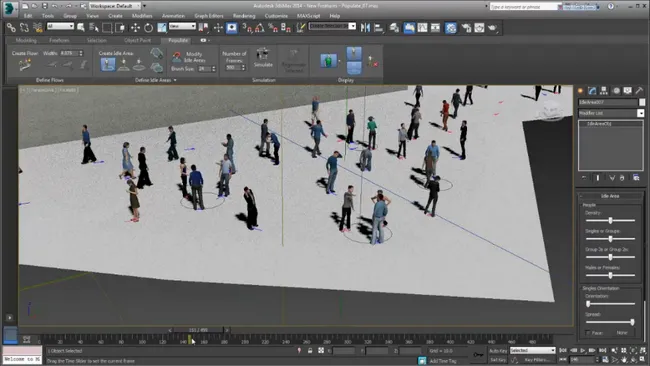Activate the Select and Move tool
Viewport: 650px width, 366px height.
(135, 28)
